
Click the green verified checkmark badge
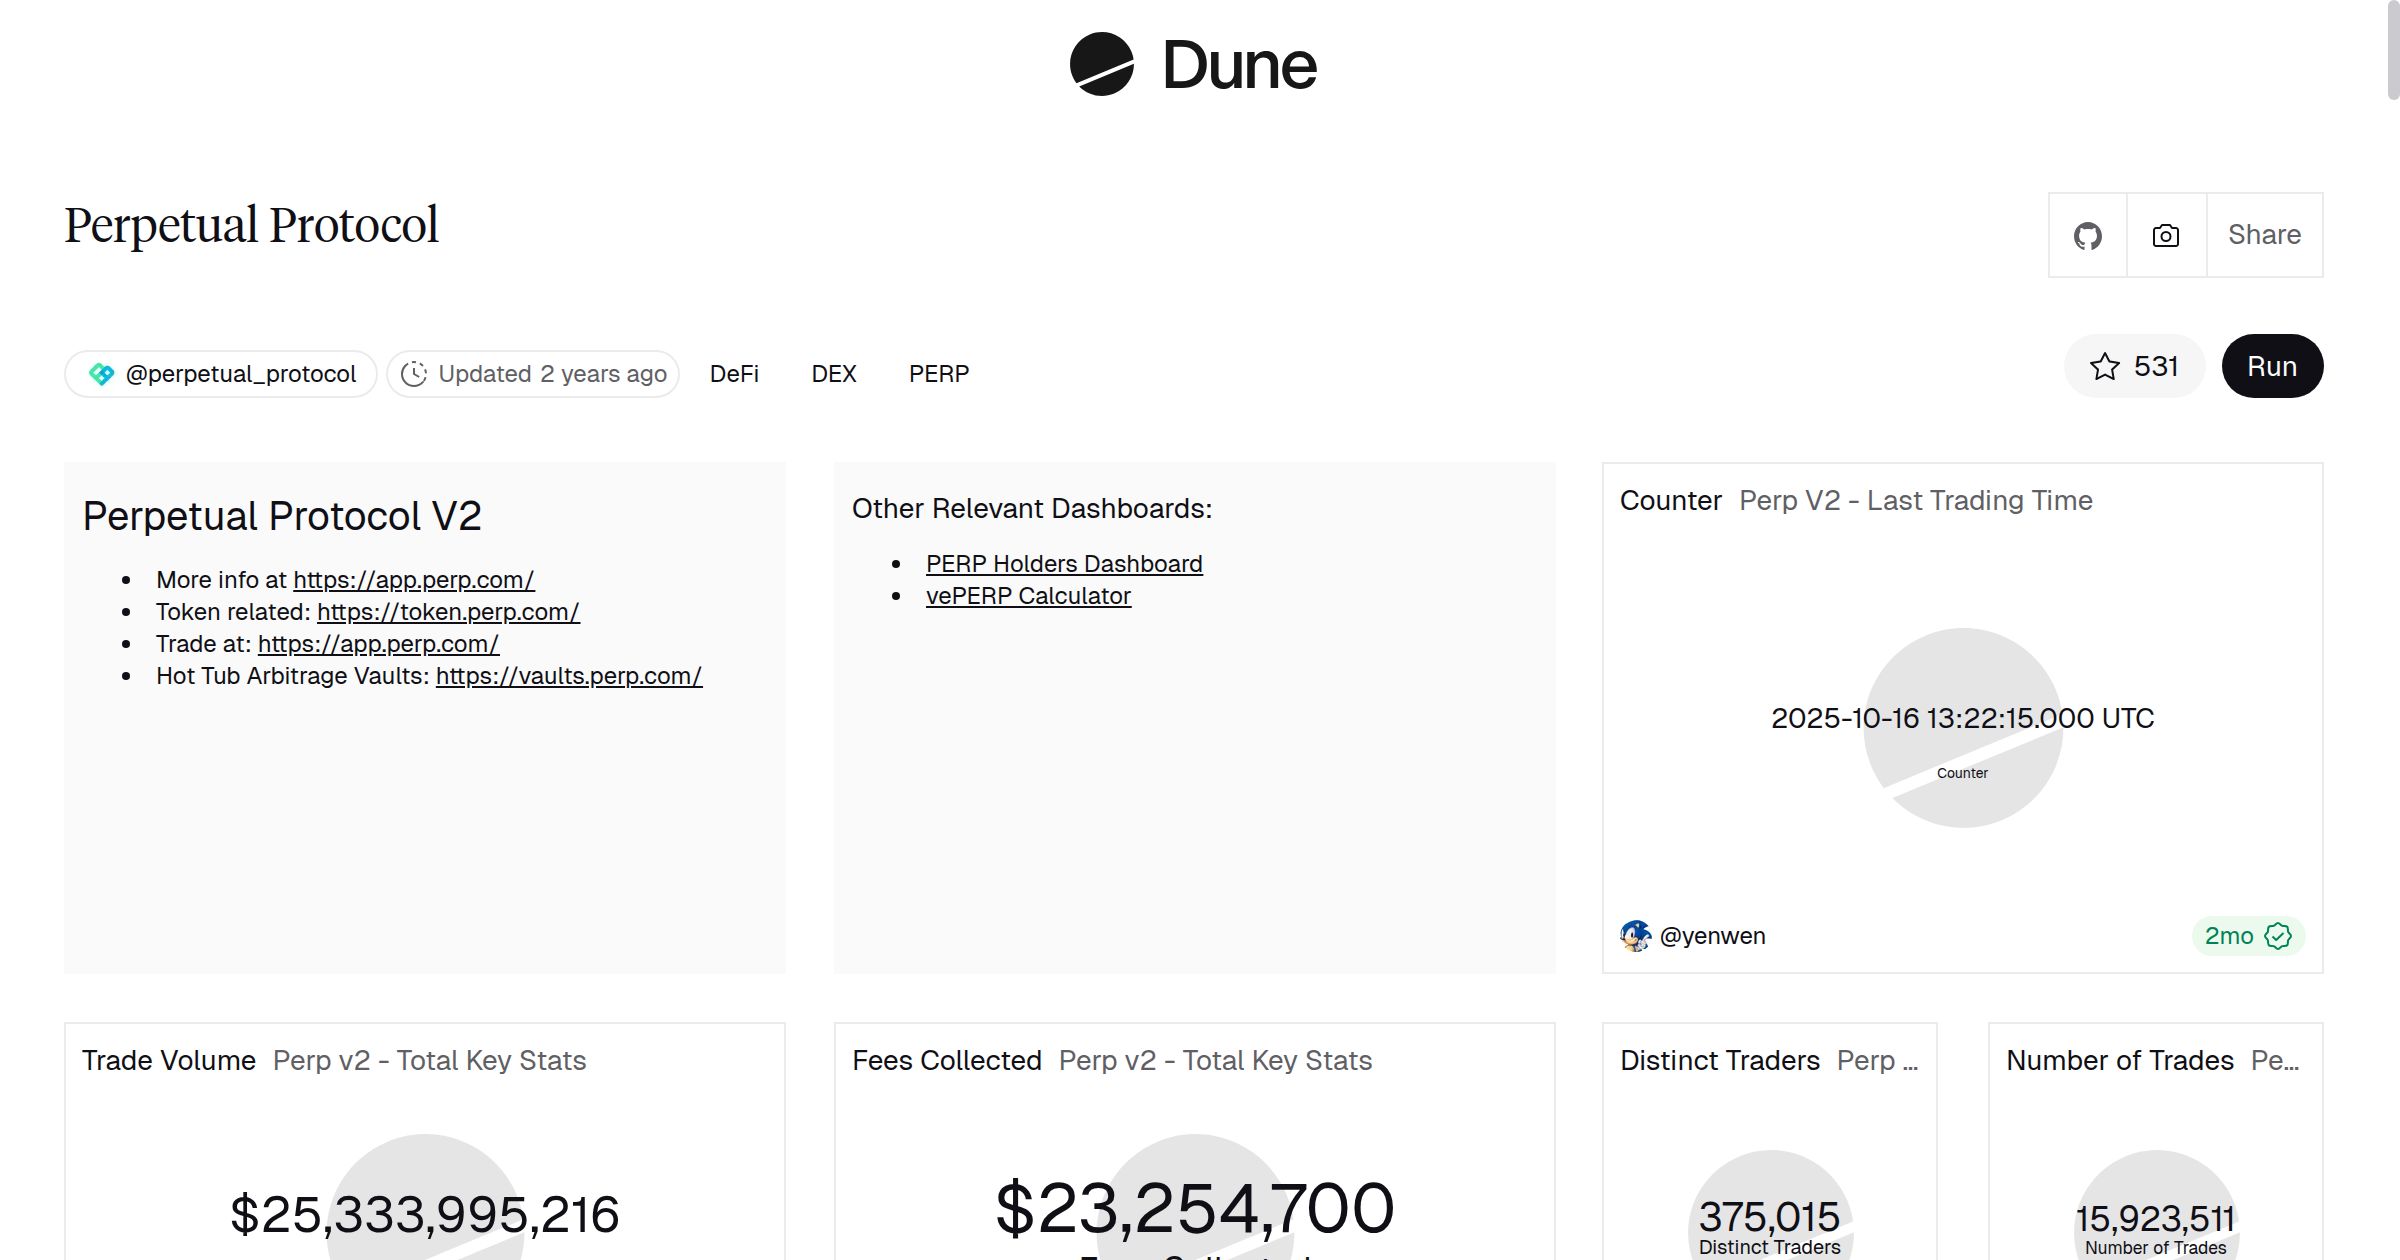(x=2278, y=936)
